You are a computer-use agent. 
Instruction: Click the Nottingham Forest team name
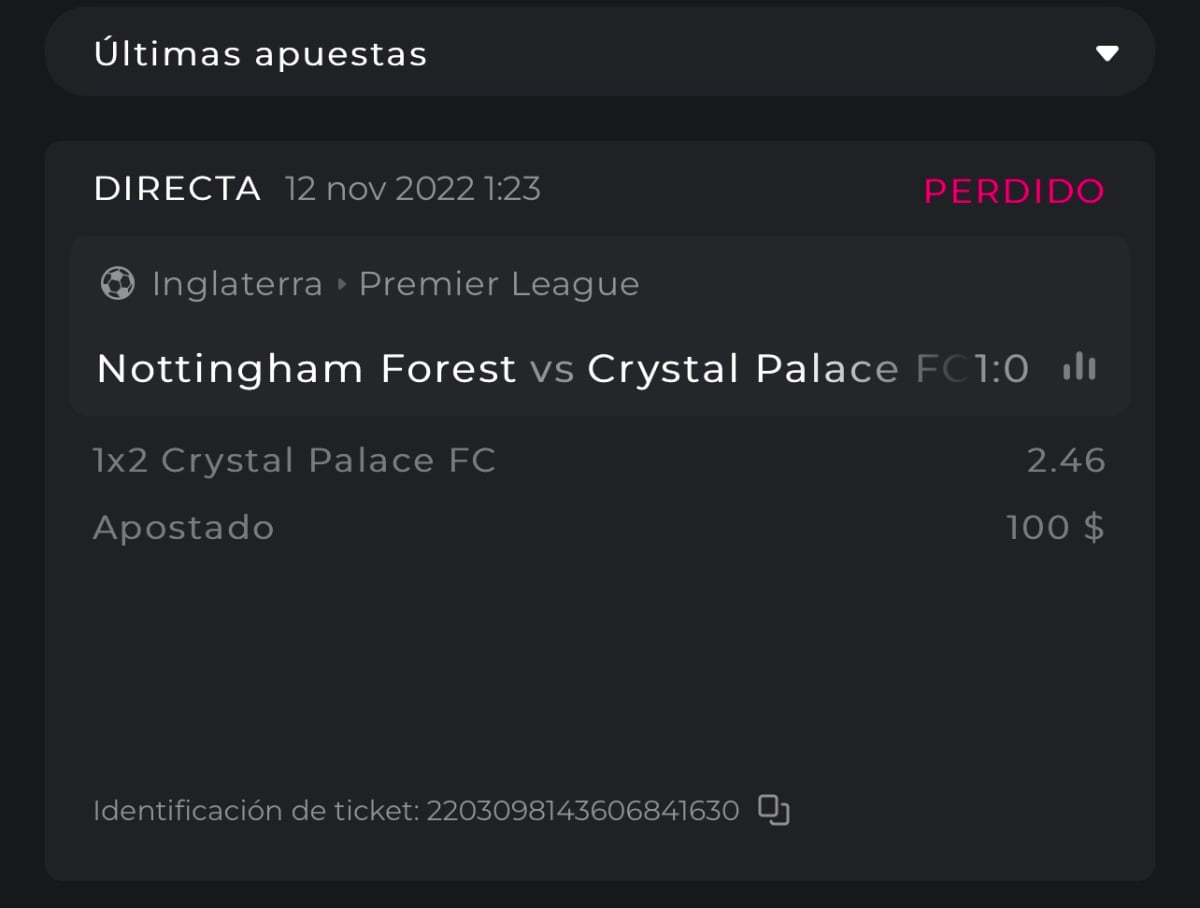coord(306,369)
